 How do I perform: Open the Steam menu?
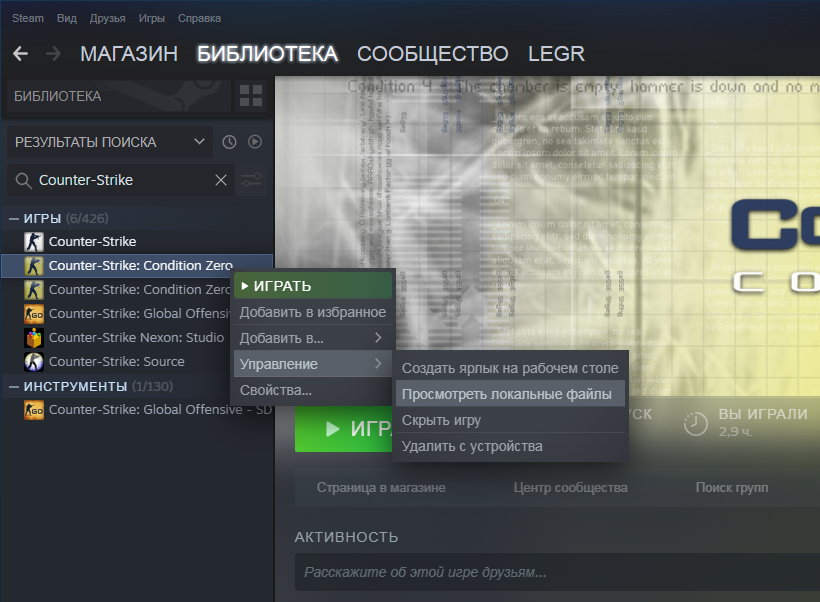(28, 18)
